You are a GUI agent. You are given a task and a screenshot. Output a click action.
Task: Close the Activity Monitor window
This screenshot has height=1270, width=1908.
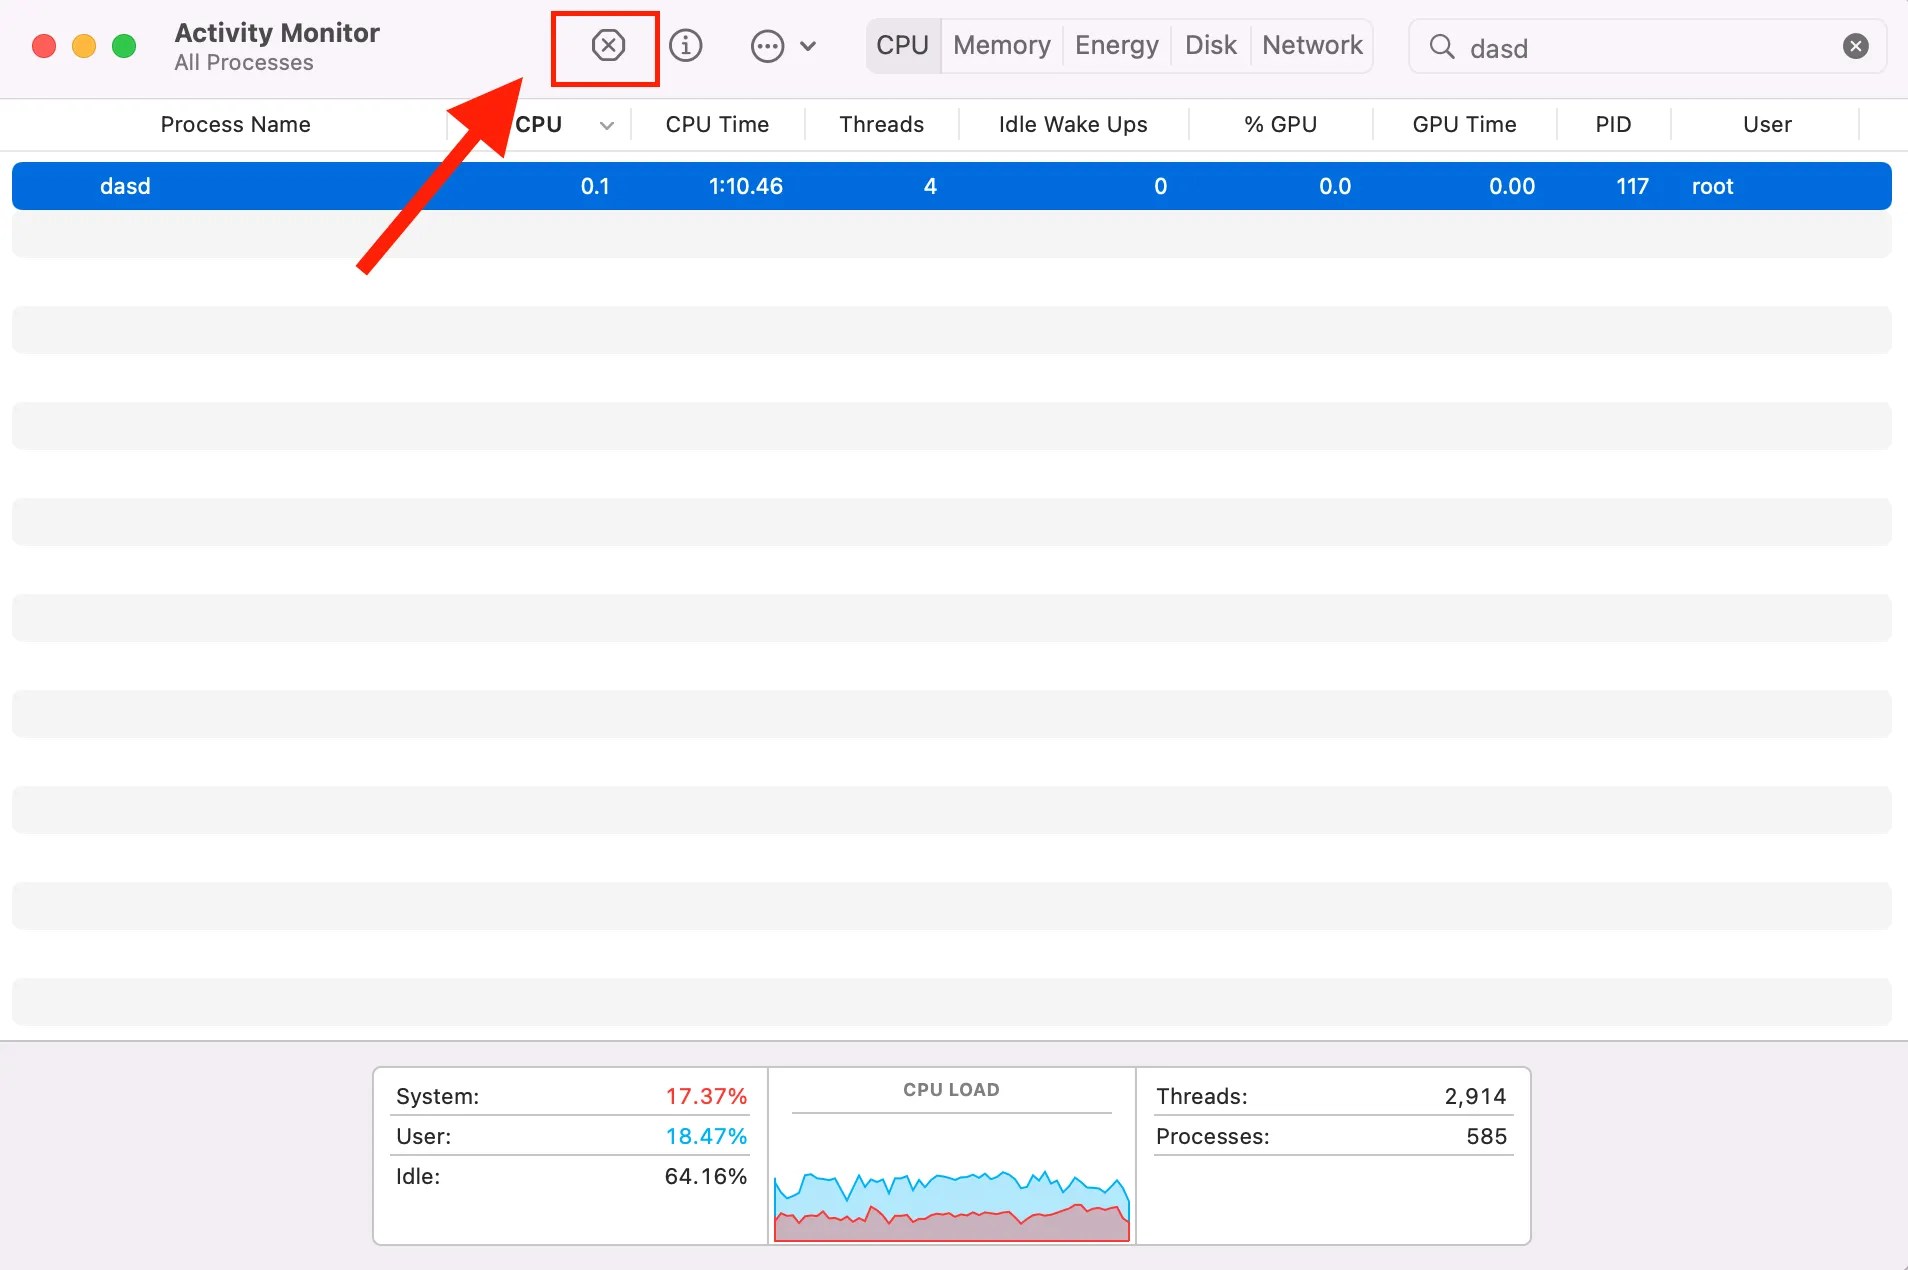click(44, 46)
